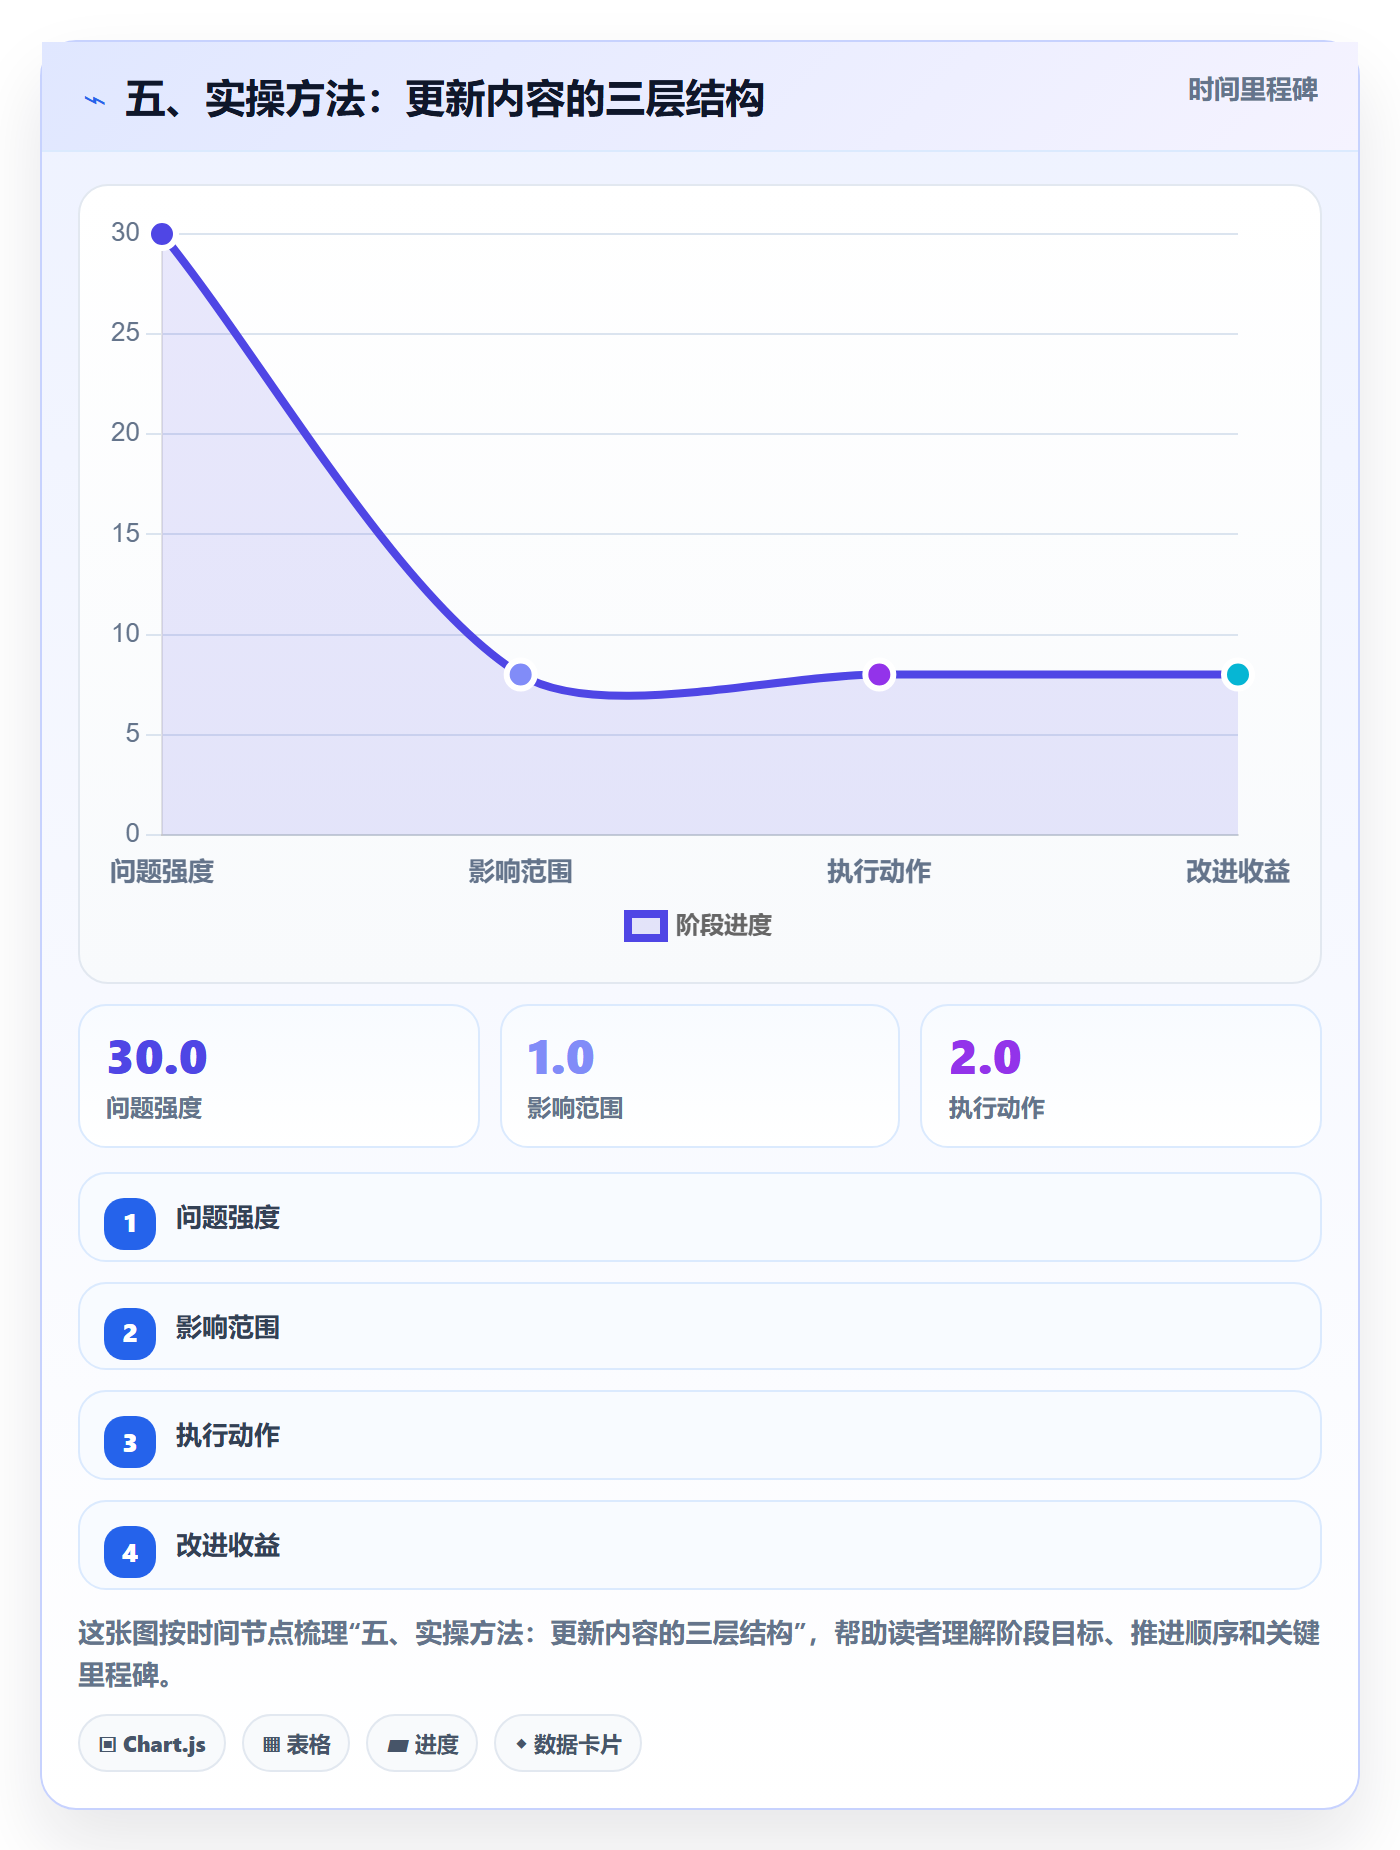Click the number 4 badge

(130, 1552)
